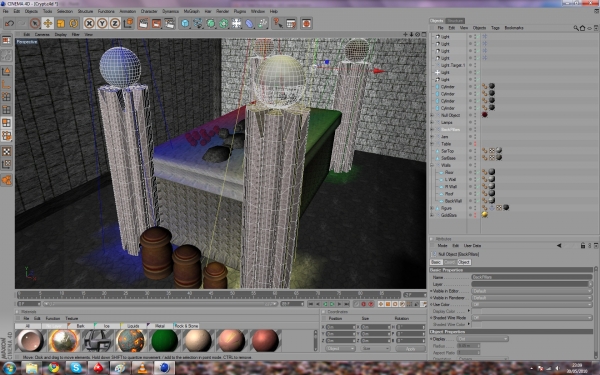This screenshot has height=375, width=600.
Task: Select the green material swatch
Action: click(x=165, y=340)
